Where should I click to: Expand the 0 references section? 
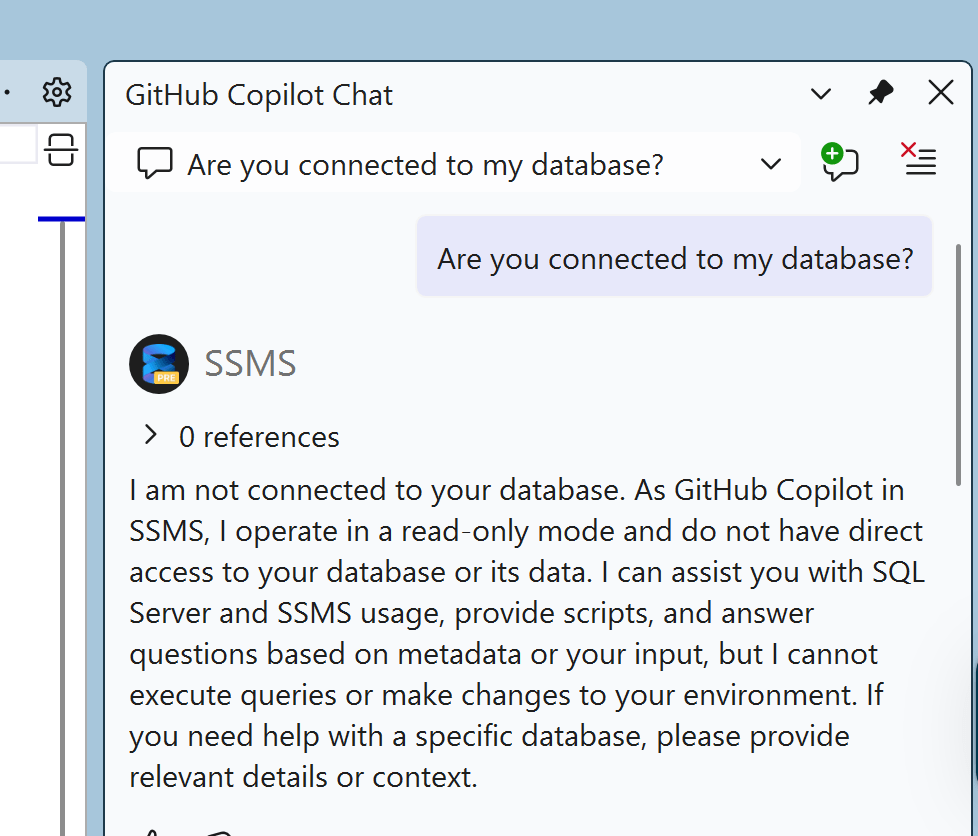click(x=151, y=435)
